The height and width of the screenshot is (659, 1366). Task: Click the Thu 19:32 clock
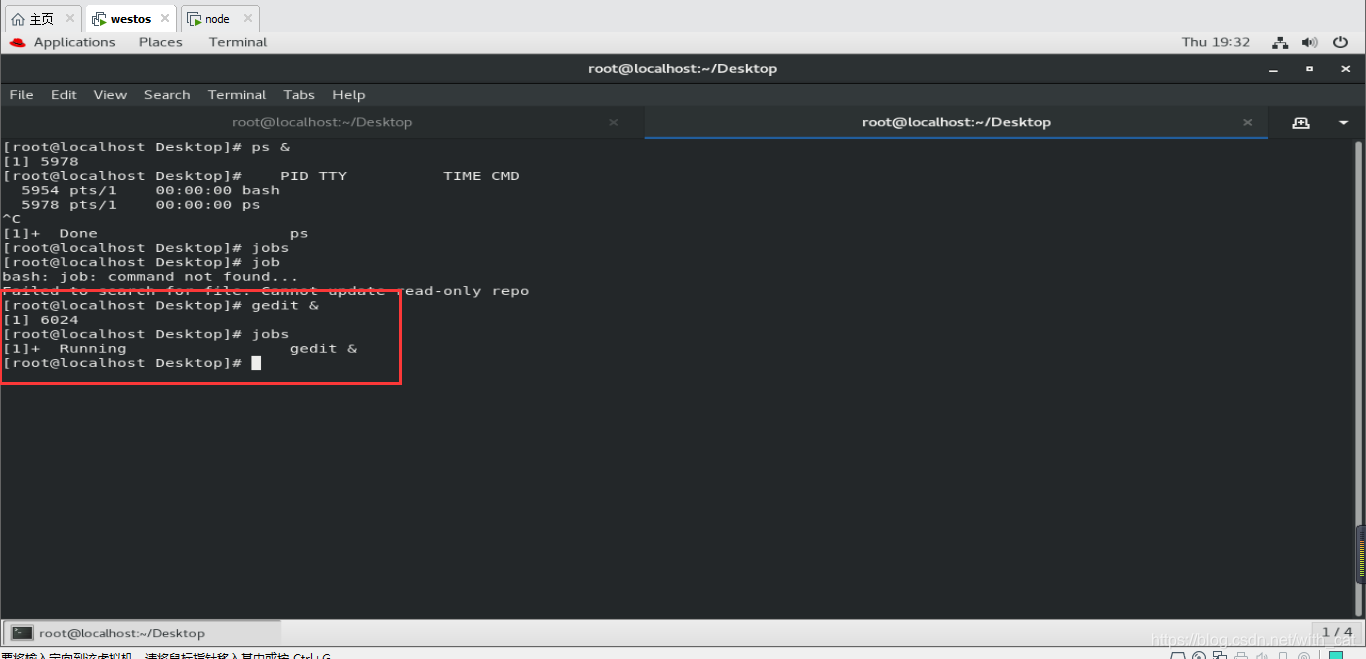[x=1216, y=42]
